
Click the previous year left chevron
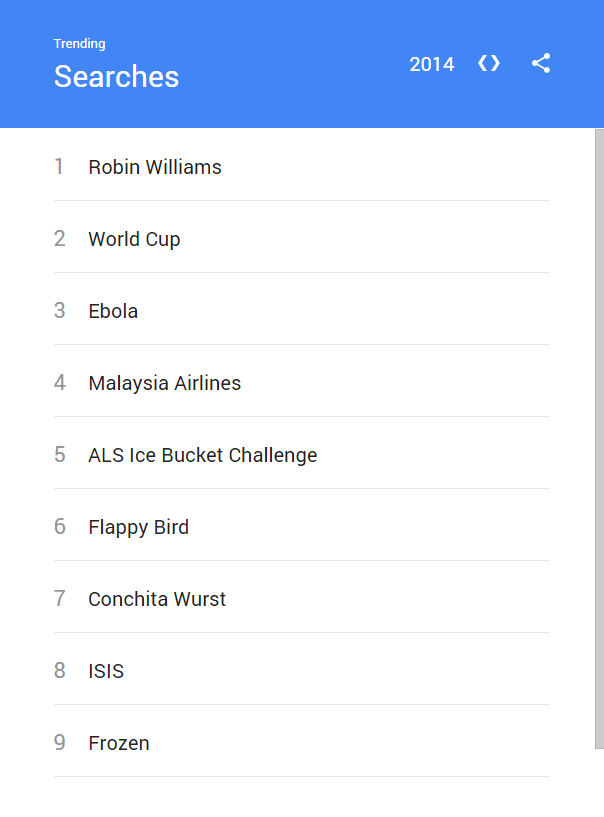click(x=482, y=64)
